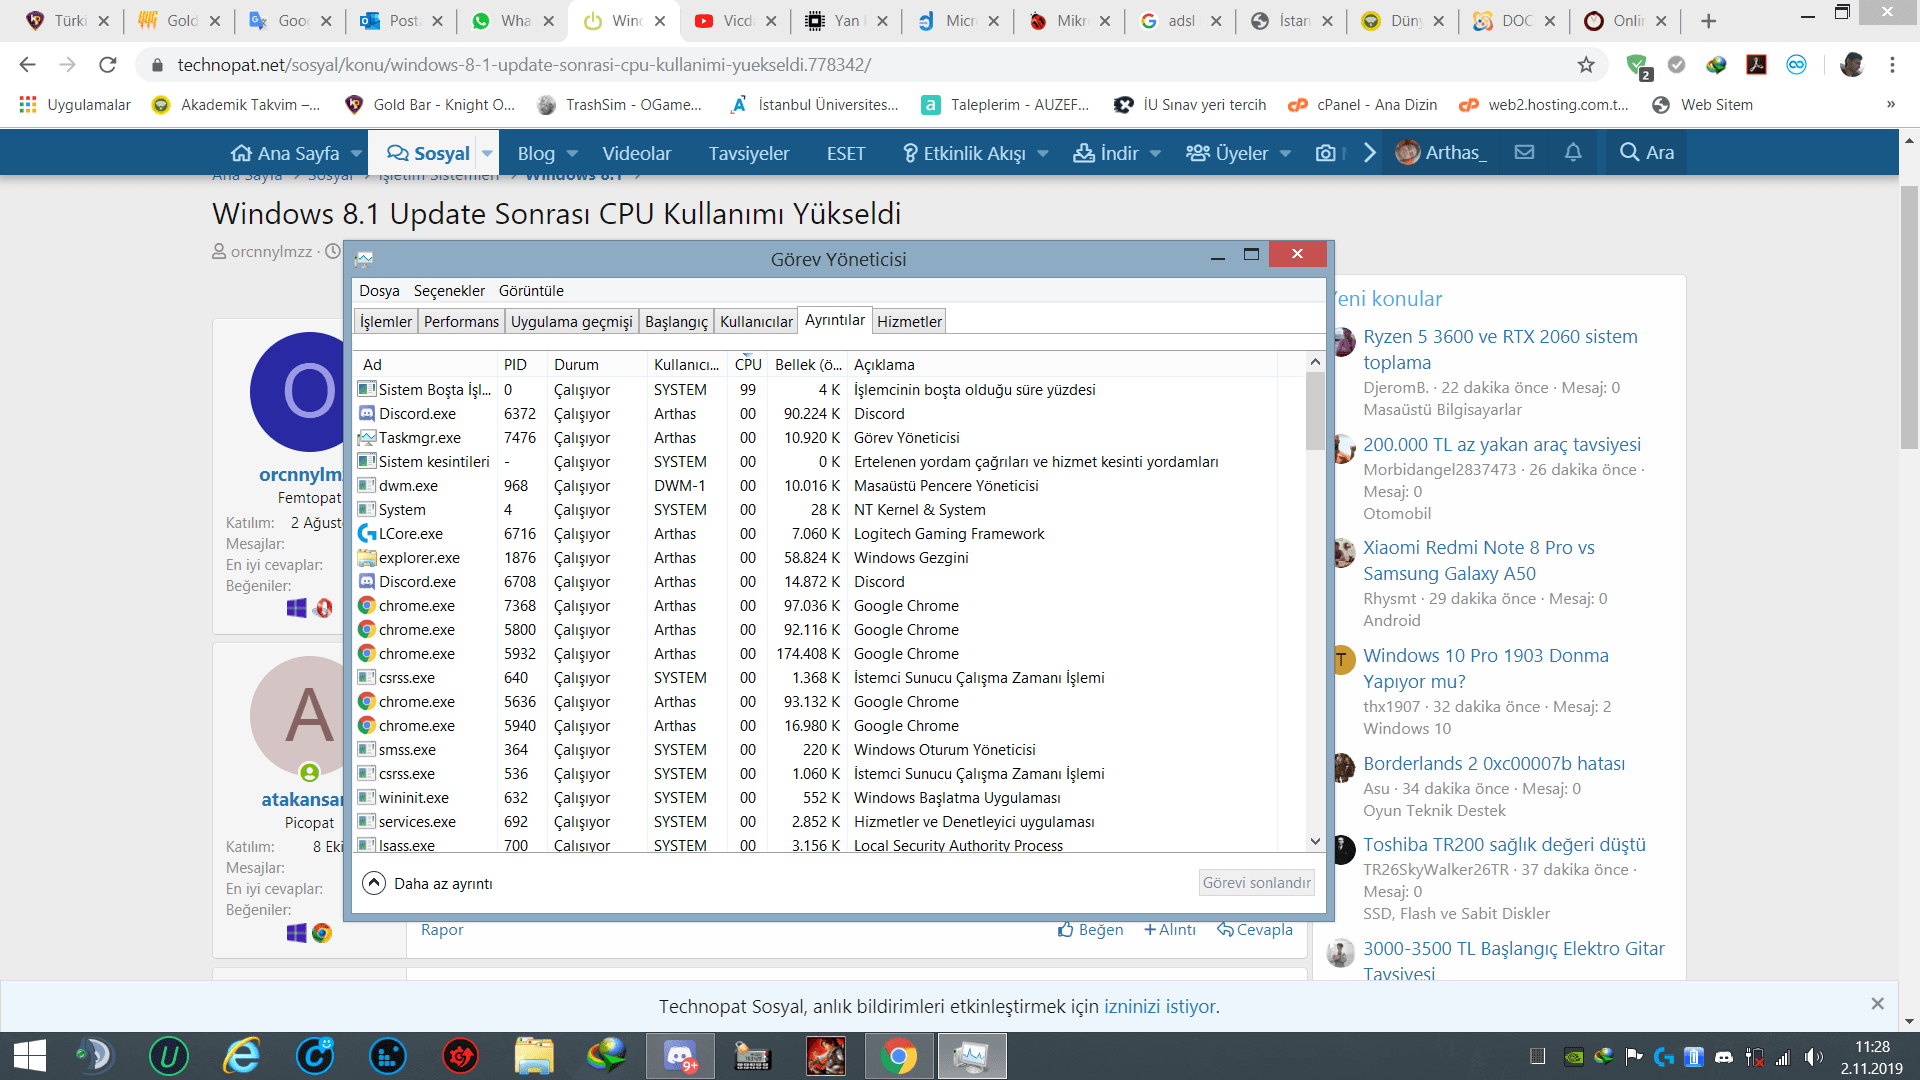The height and width of the screenshot is (1080, 1920).
Task: Open the inbox envelope icon
Action: (1524, 153)
